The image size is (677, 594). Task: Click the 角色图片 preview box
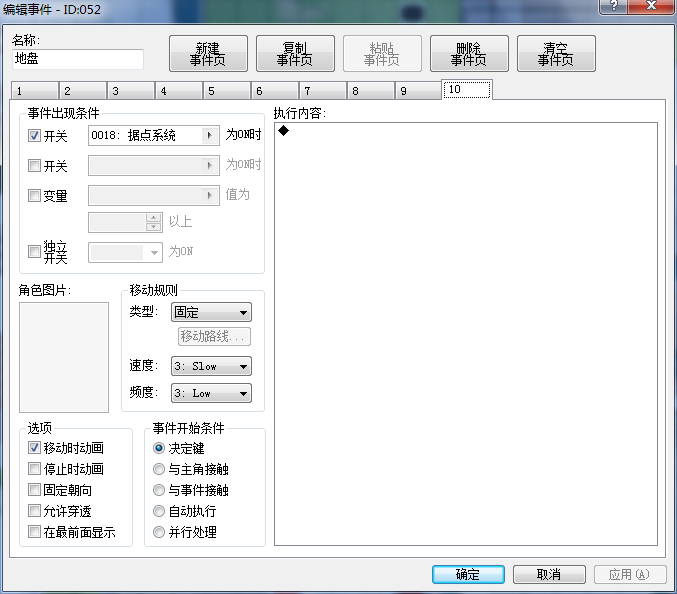pos(64,357)
